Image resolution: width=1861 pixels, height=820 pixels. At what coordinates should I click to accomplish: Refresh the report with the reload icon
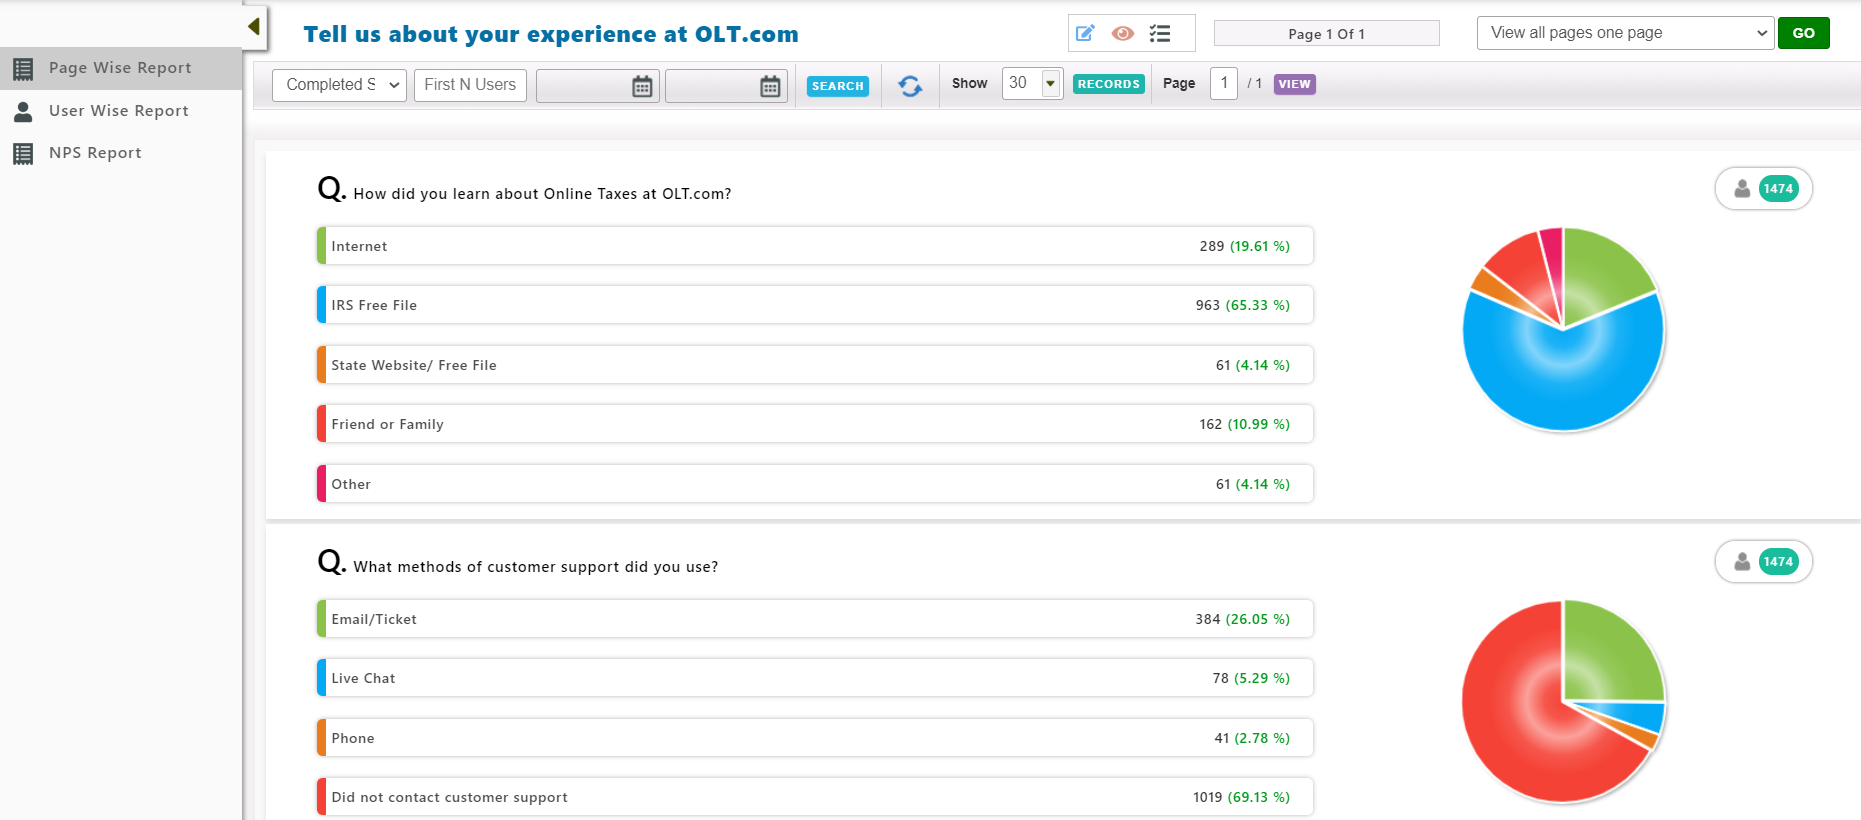click(x=910, y=86)
